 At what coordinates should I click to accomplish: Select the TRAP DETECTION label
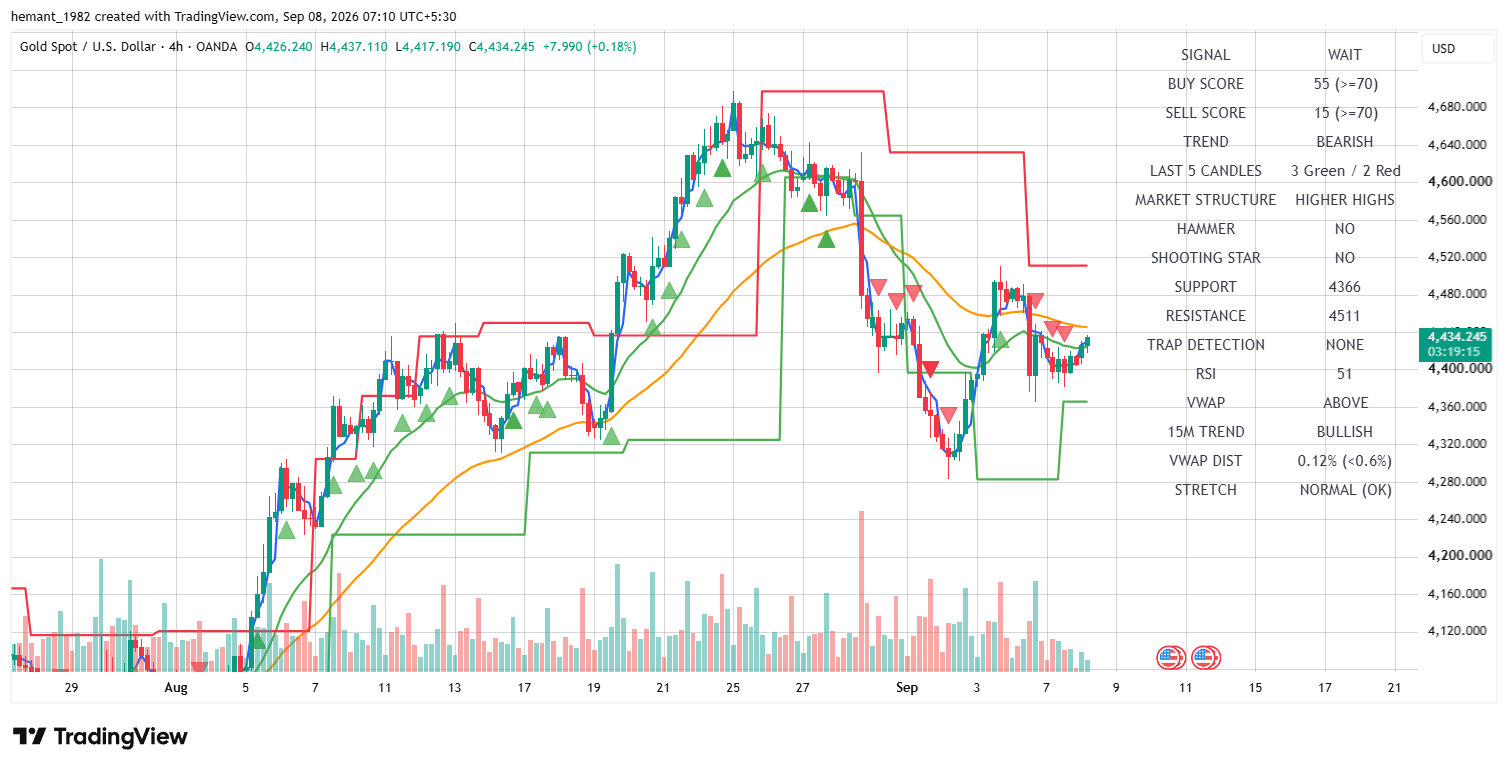pos(1205,345)
